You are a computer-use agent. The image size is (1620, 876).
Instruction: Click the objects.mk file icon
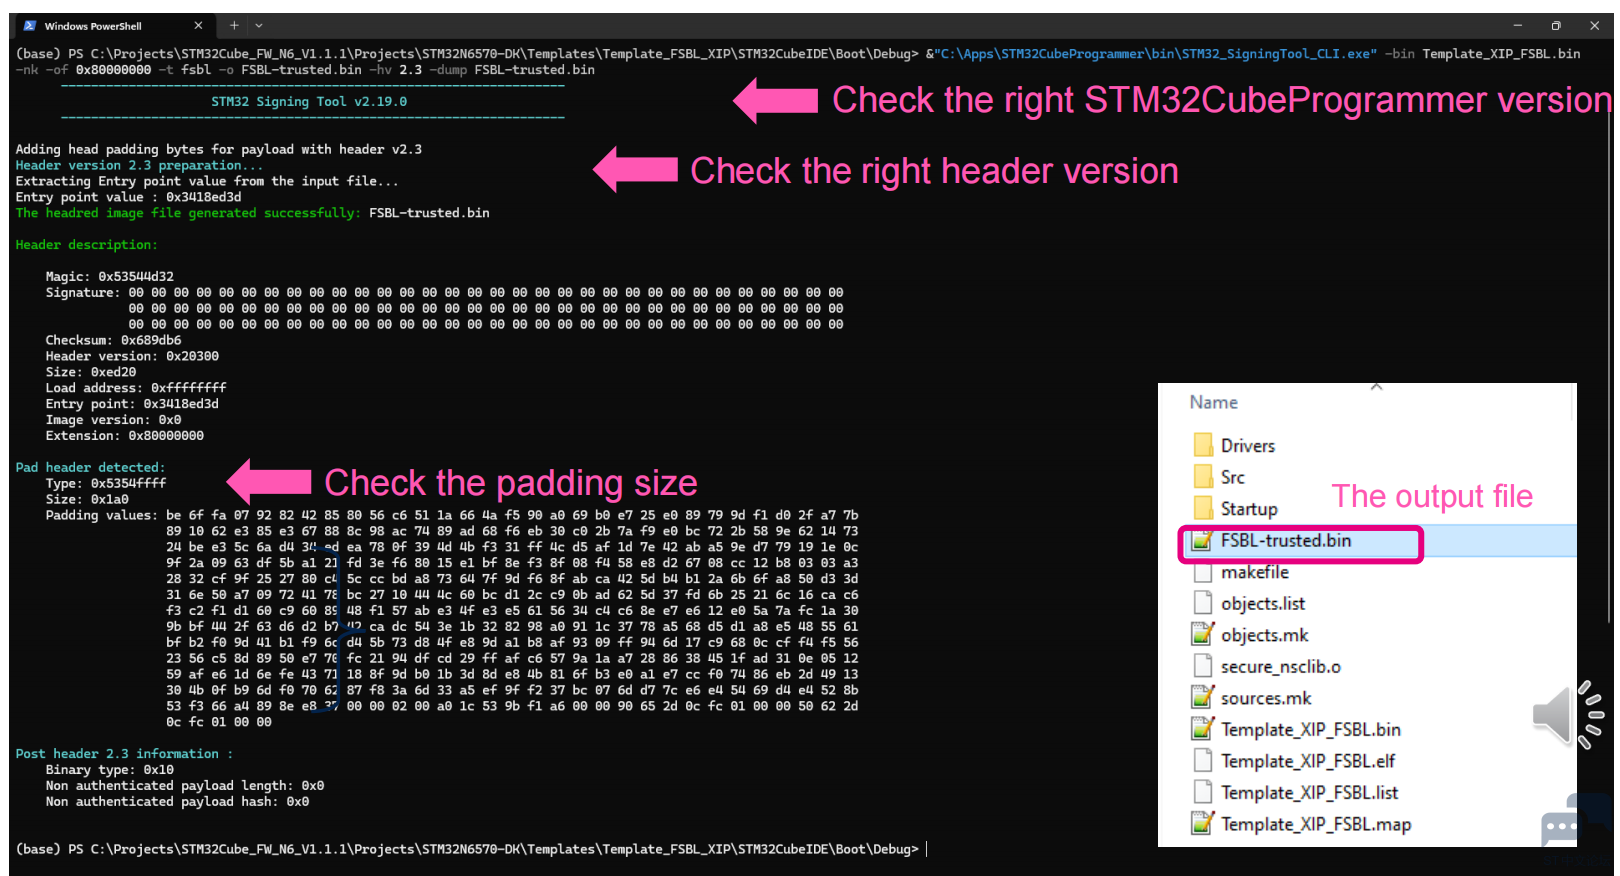click(x=1202, y=635)
